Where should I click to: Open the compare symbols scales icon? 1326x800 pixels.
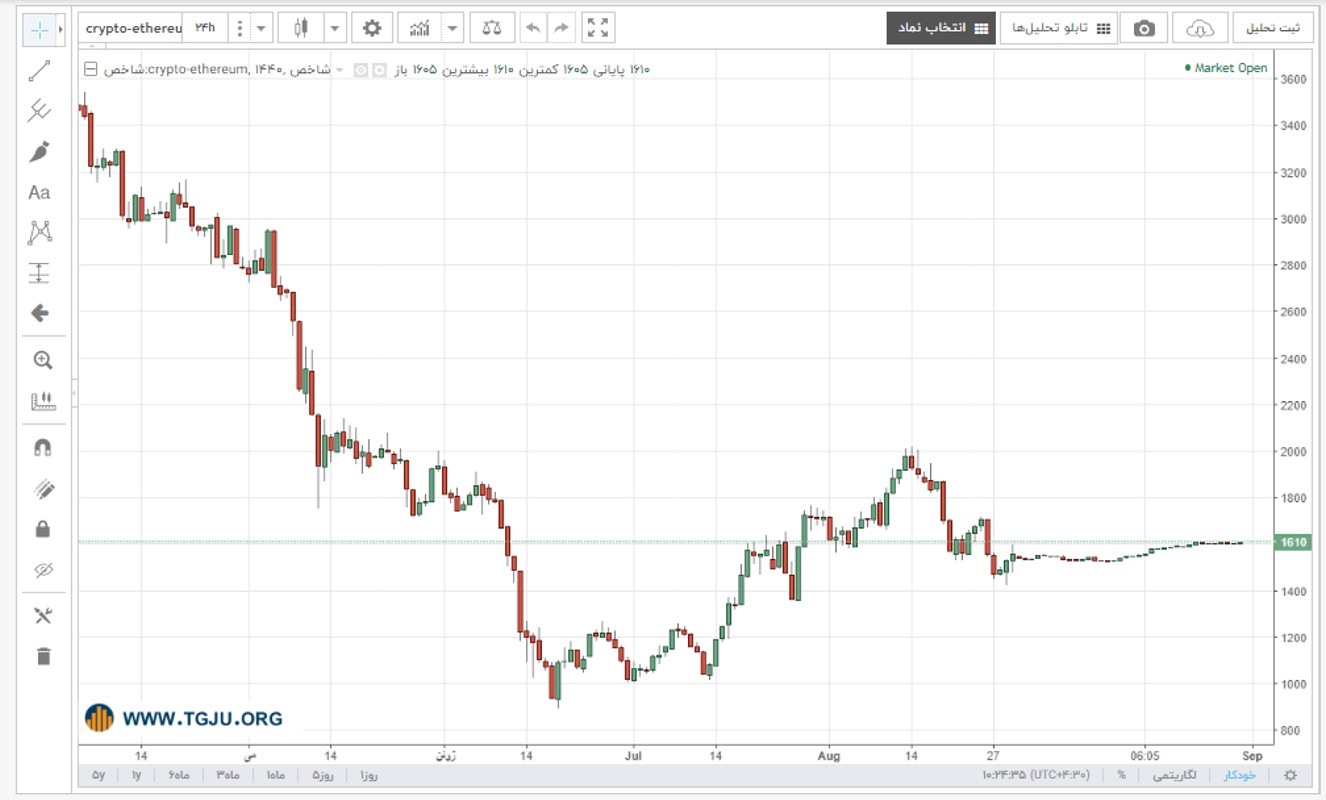click(492, 28)
